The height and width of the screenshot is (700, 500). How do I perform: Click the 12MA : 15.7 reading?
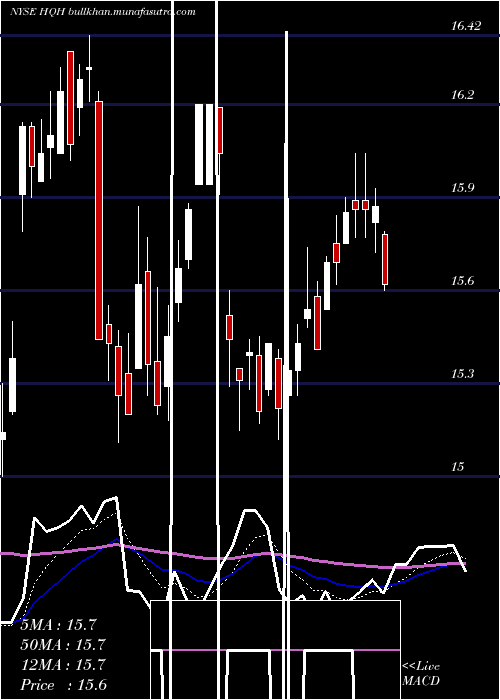coord(63,665)
